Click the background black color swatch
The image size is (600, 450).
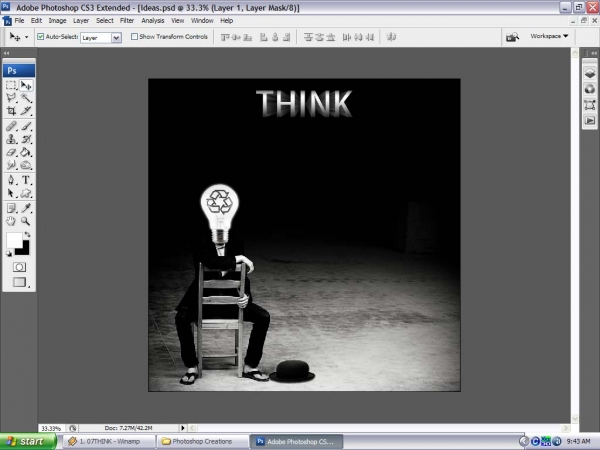point(24,249)
